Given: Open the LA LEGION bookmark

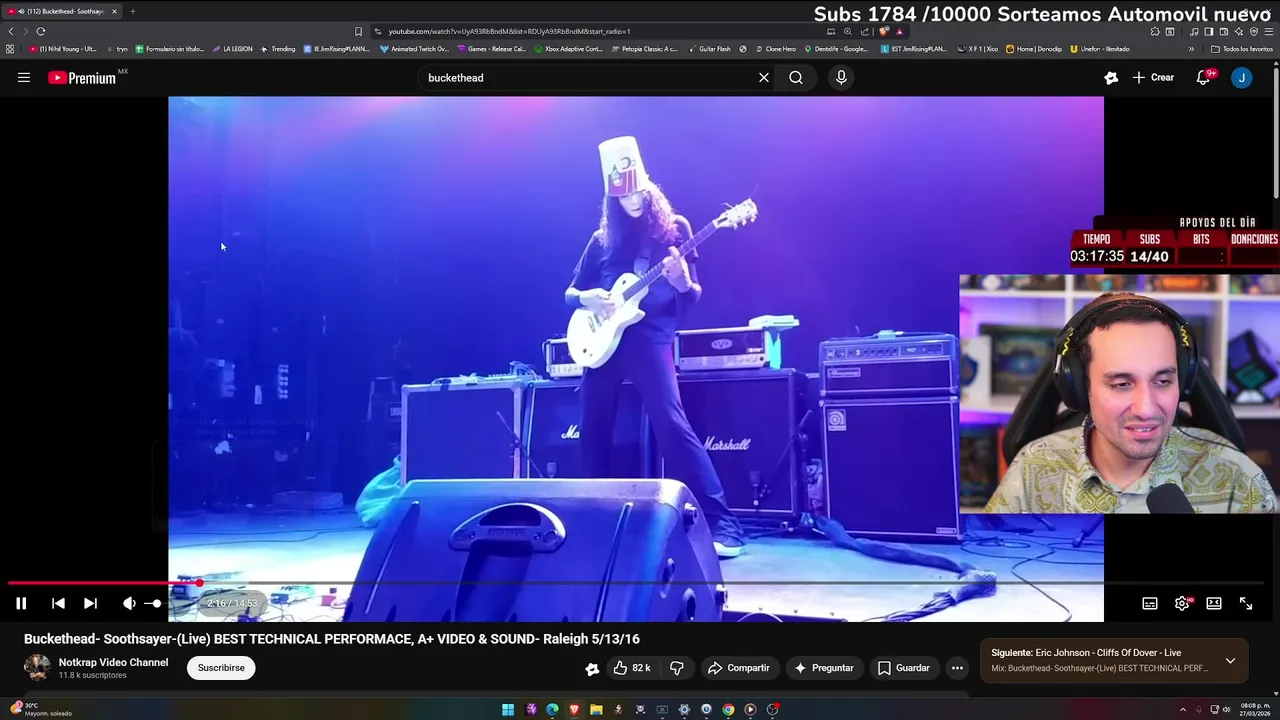Looking at the screenshot, I should pos(233,49).
